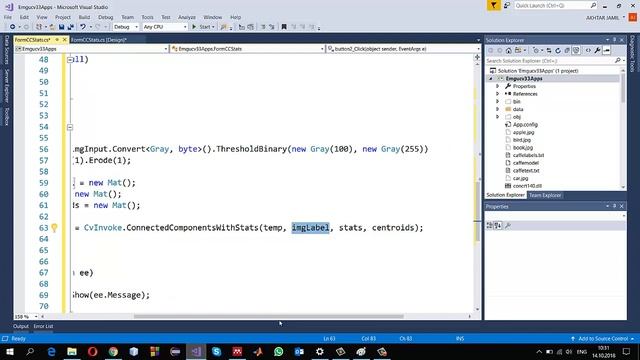
Task: Click Property Pages wrench icon in Properties panel
Action: (x=508, y=225)
